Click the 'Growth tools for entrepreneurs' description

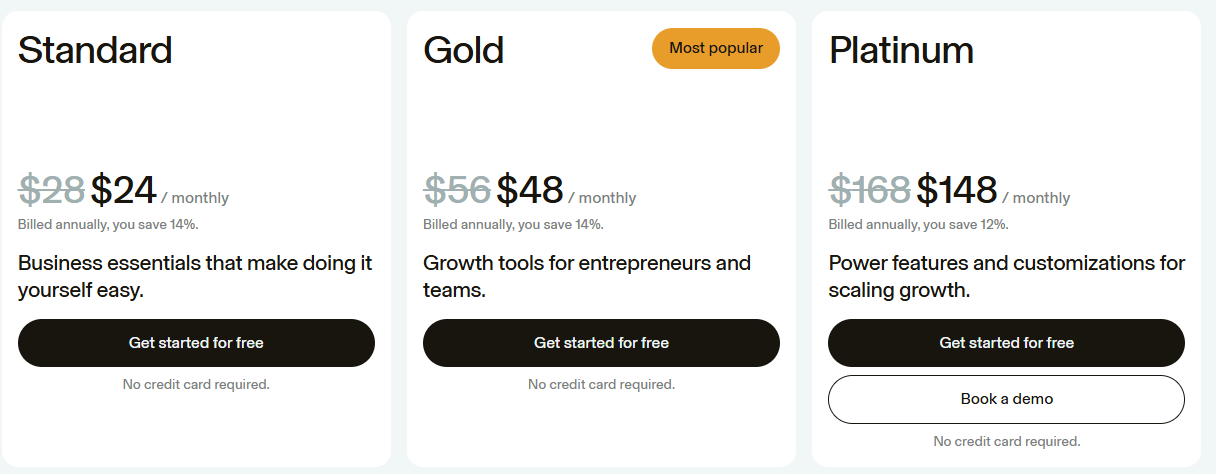[586, 277]
